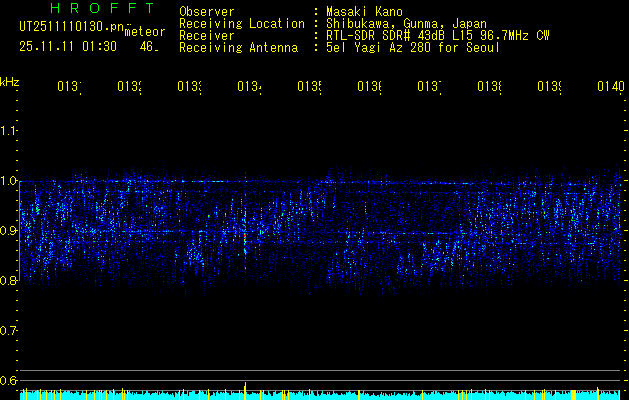Click the 0.9 kHz axis label
Image resolution: width=629 pixels, height=400 pixels.
pos(8,230)
